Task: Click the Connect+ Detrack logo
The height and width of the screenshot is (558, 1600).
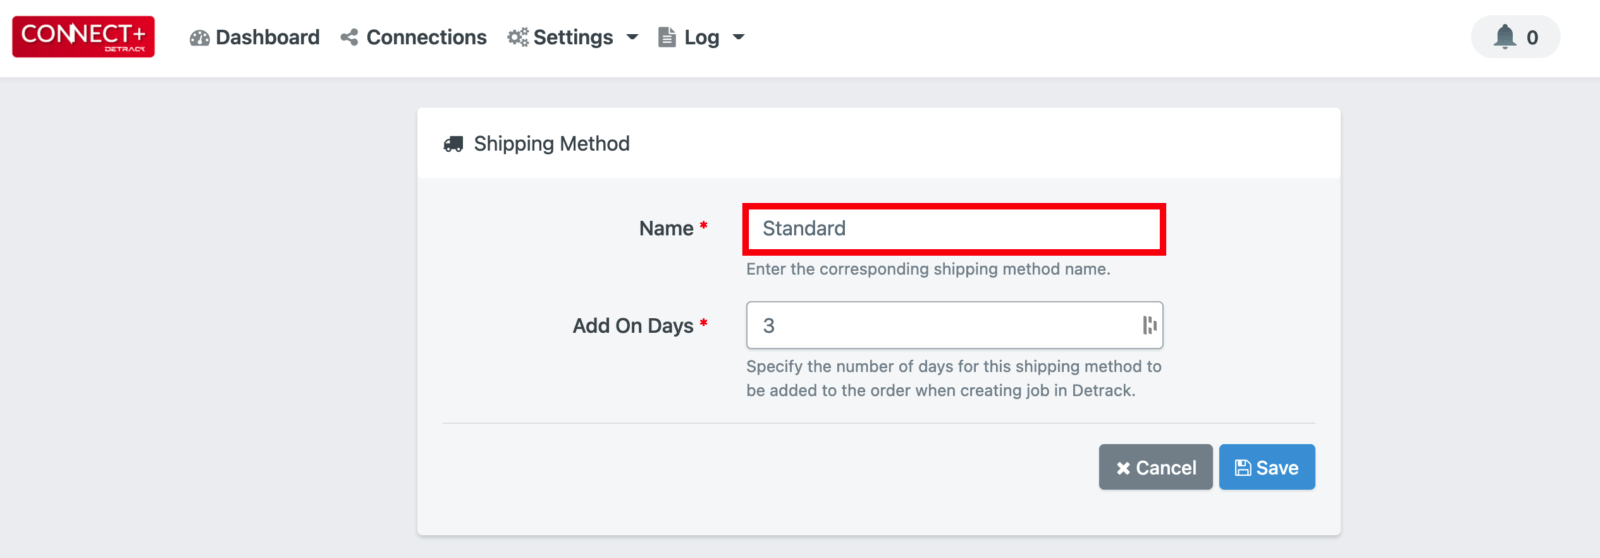Action: click(83, 37)
